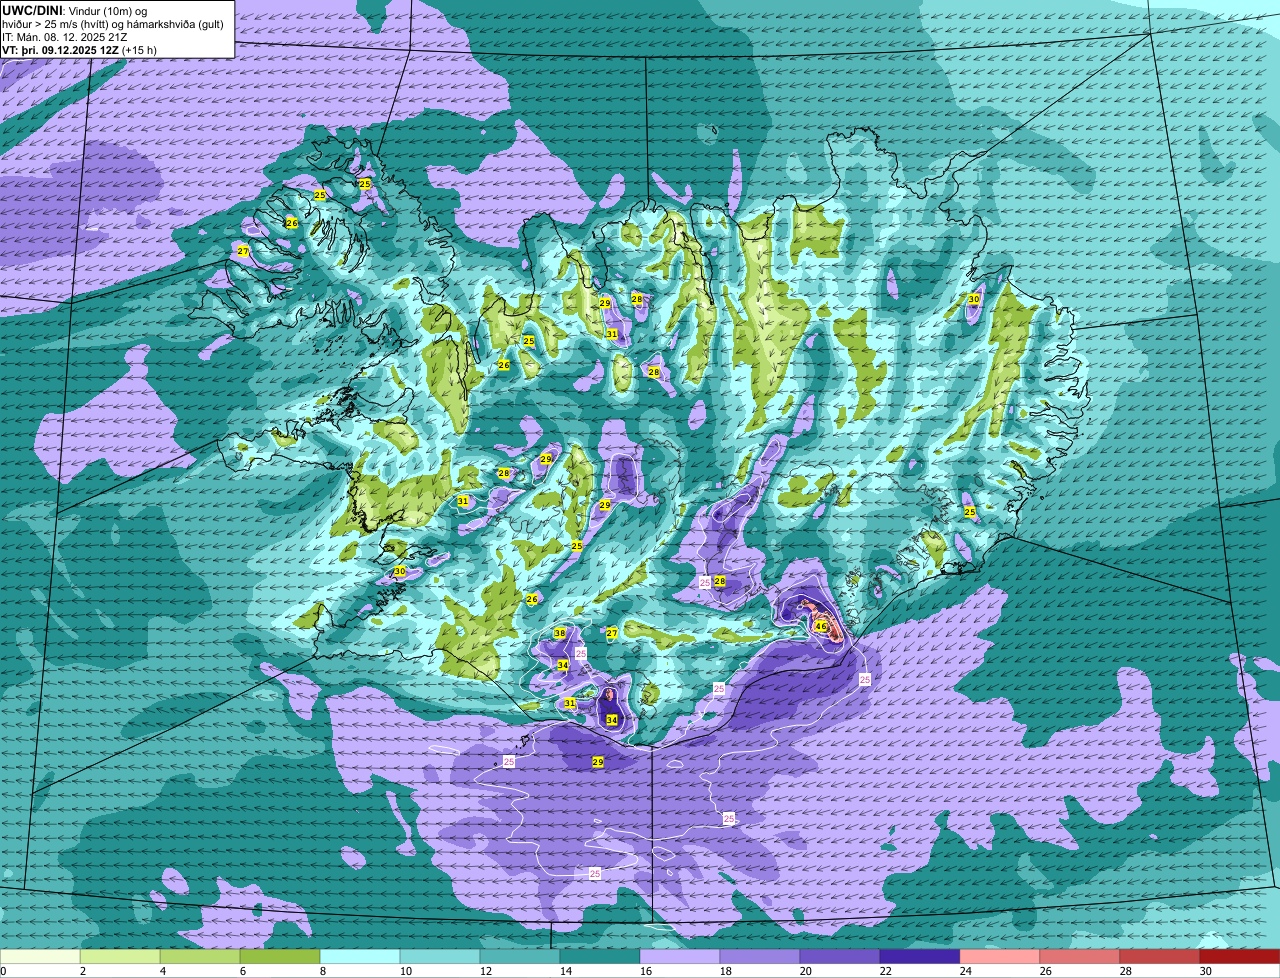This screenshot has height=978, width=1280.
Task: Pick the 28–30 m/s red swatch
Action: pos(1160,957)
